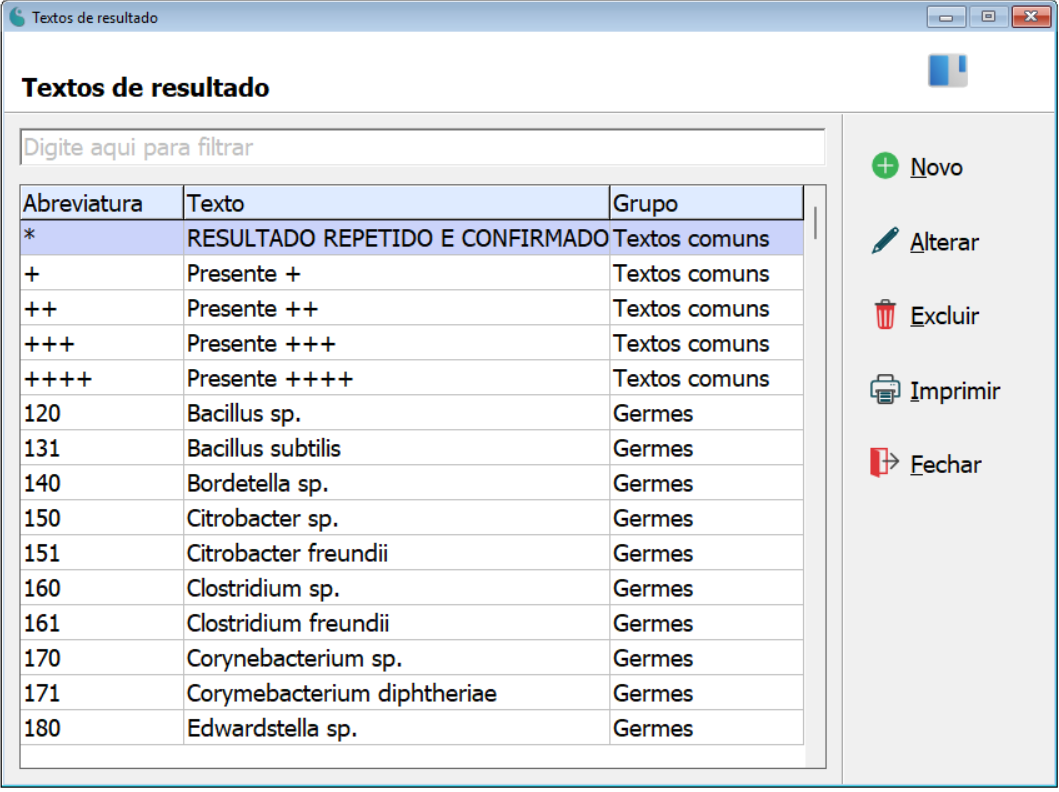Click the '*' abbreviation cell
The width and height of the screenshot is (1059, 792).
[x=101, y=238]
